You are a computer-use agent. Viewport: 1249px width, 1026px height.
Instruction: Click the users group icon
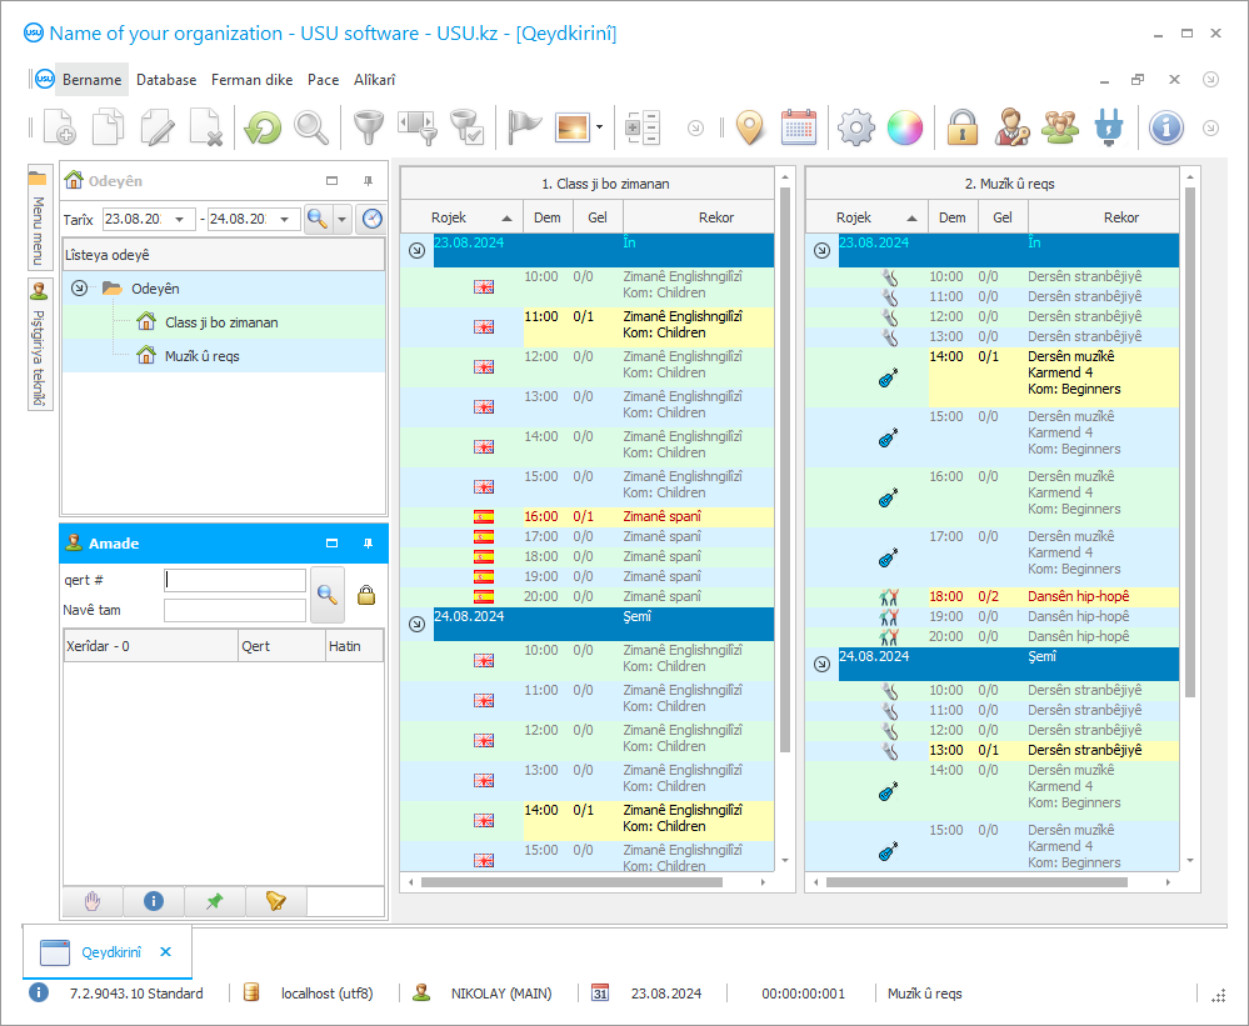(1060, 128)
